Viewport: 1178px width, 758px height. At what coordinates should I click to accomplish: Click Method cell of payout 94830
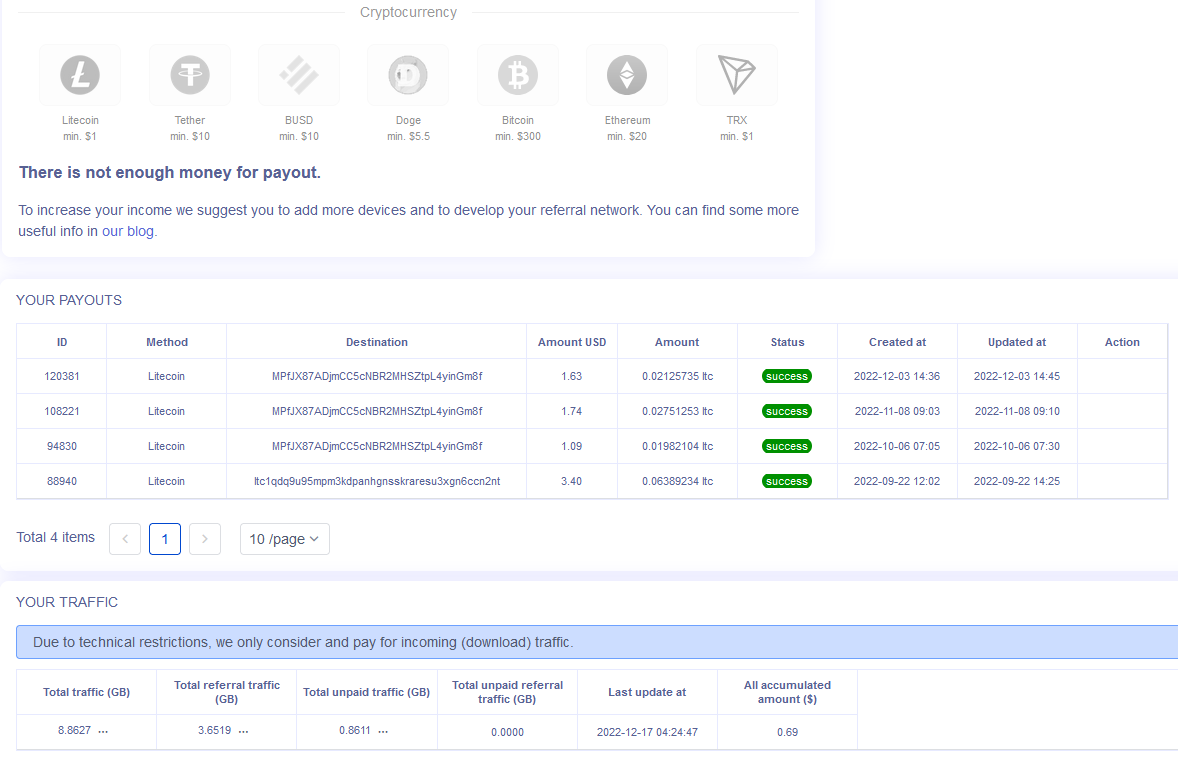(x=166, y=446)
